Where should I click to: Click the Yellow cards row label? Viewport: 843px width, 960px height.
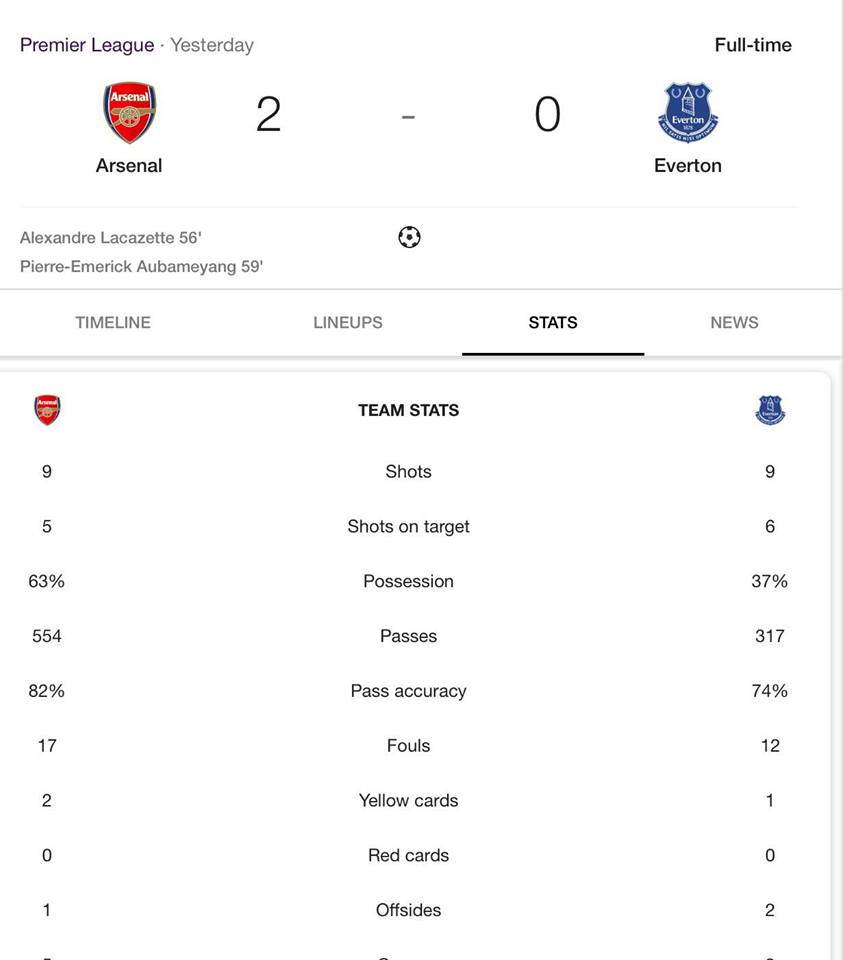[408, 800]
